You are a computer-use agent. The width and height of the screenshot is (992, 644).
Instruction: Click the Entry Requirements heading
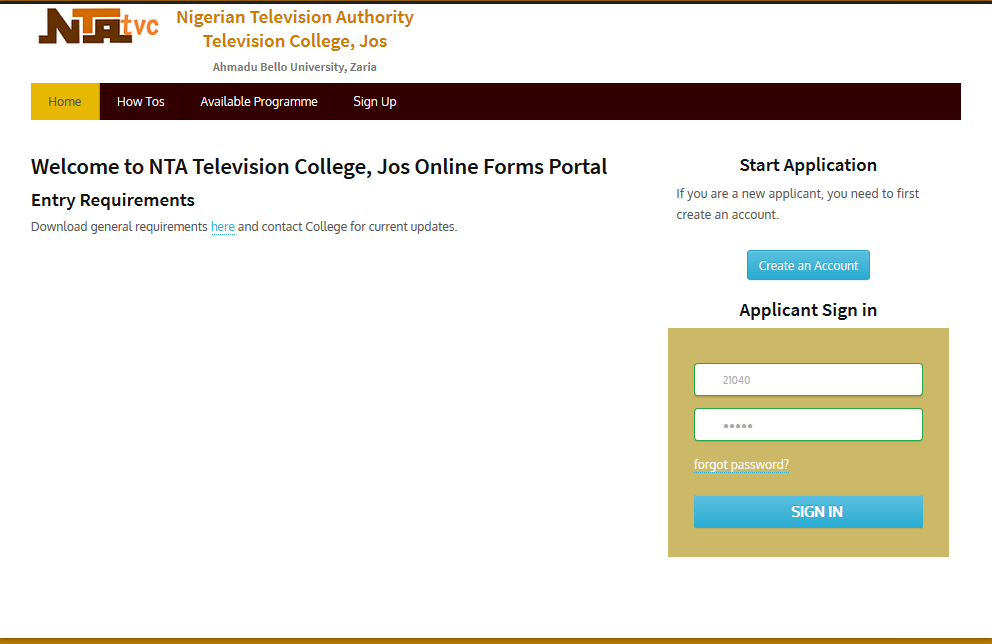[113, 201]
